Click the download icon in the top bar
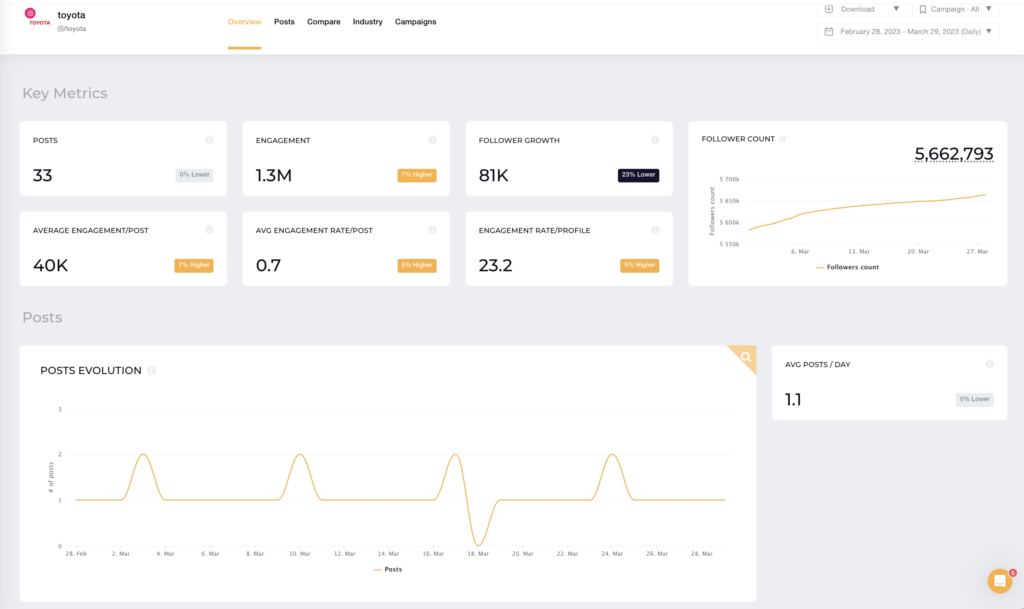 830,8
